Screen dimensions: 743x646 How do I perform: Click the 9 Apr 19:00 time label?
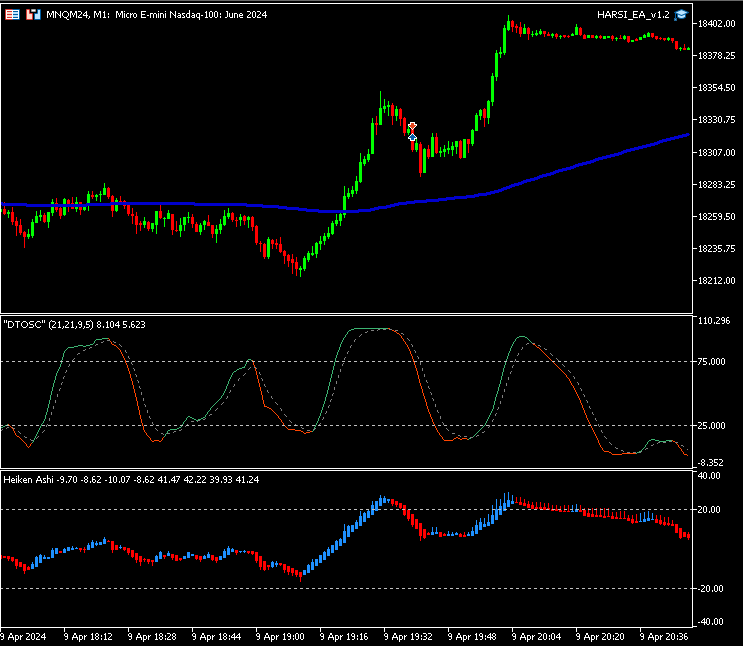coord(280,637)
